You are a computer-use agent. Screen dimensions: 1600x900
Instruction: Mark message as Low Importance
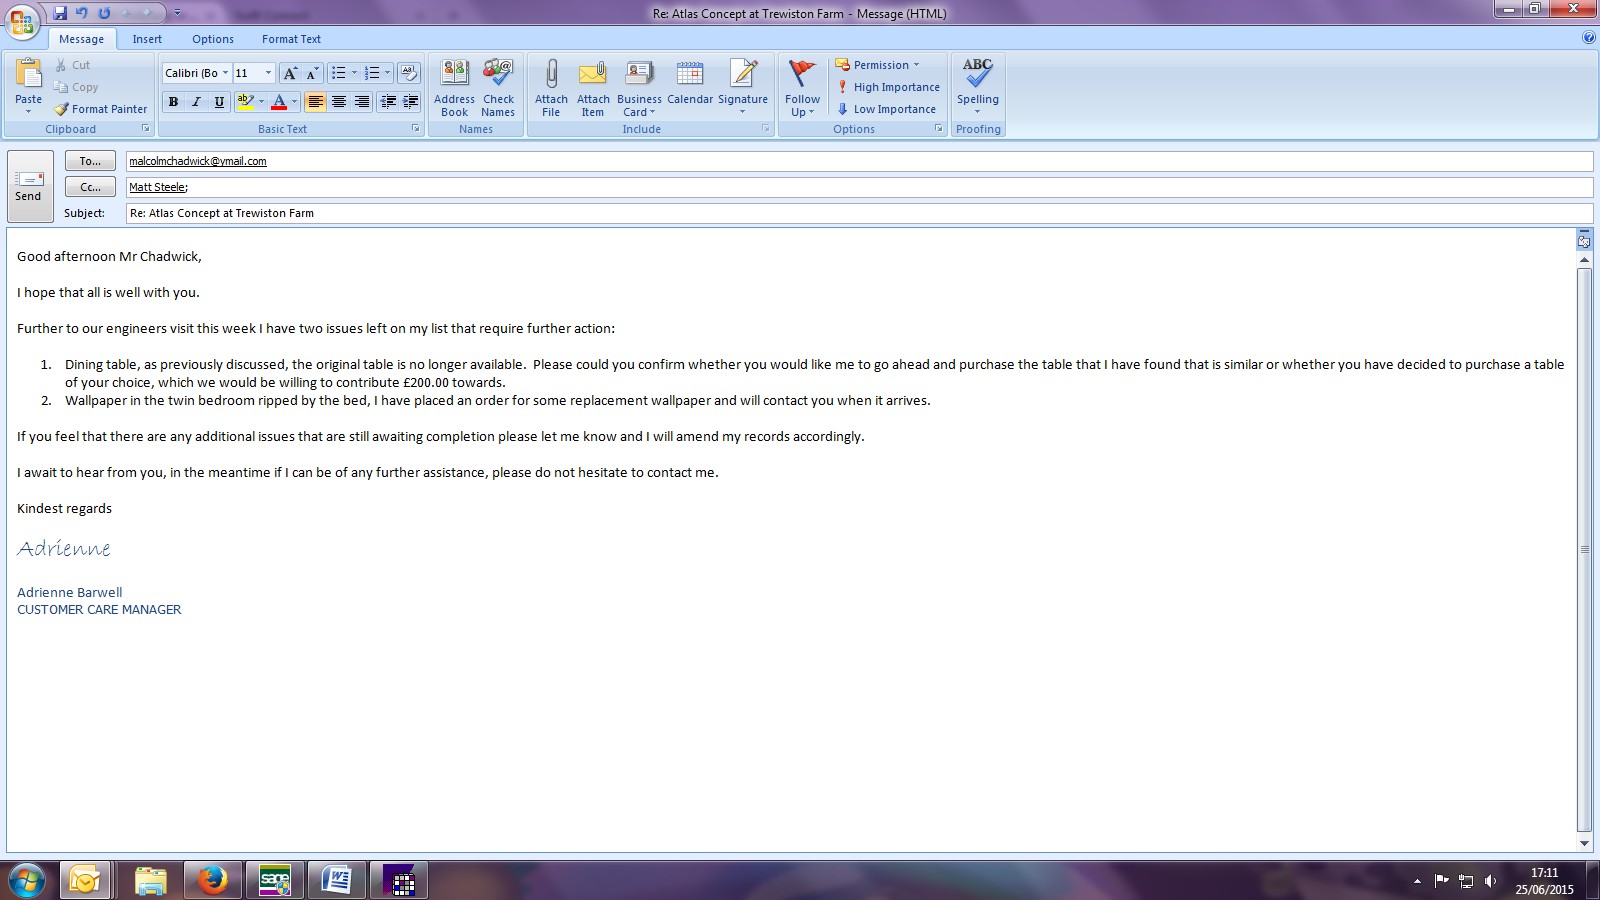click(x=886, y=109)
